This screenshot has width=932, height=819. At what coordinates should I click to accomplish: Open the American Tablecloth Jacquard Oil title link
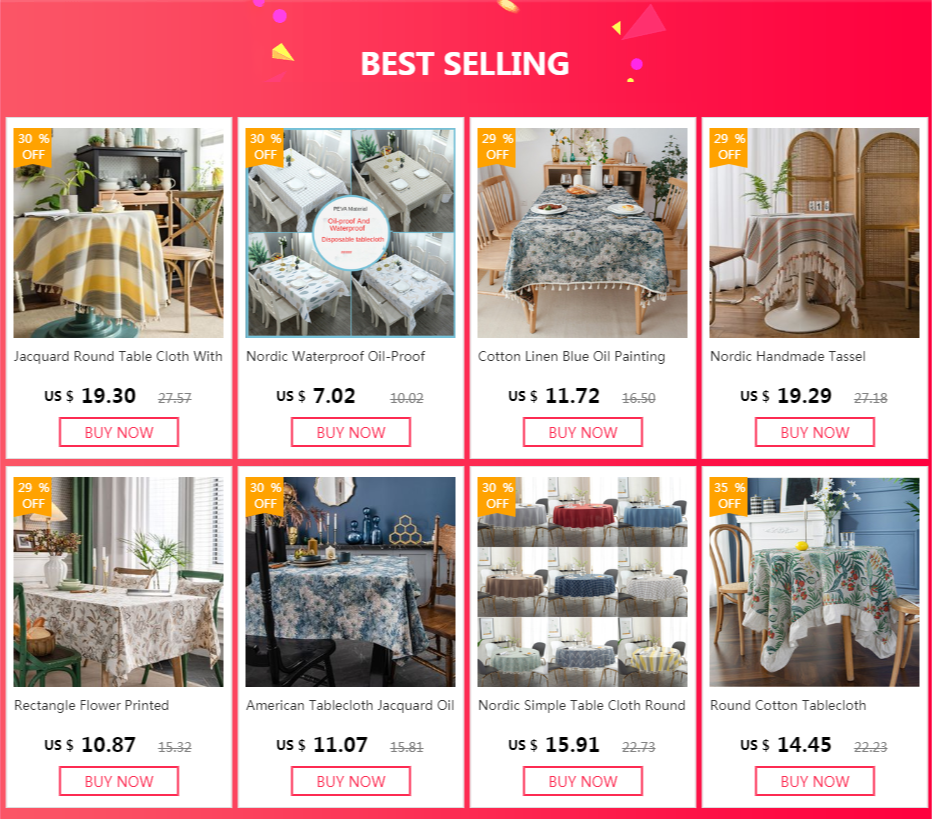(350, 705)
